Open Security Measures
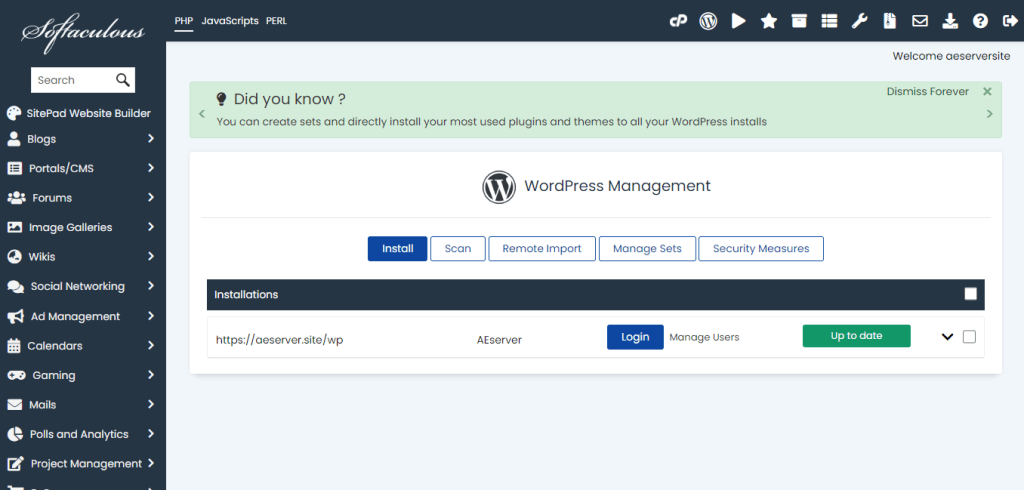 [761, 249]
